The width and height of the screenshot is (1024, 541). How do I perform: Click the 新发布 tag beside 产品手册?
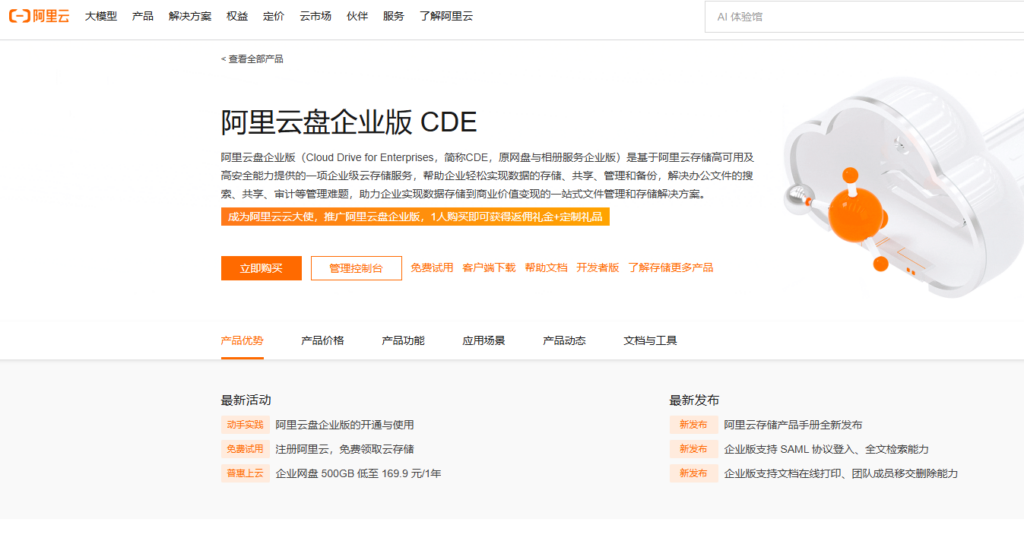pos(694,425)
